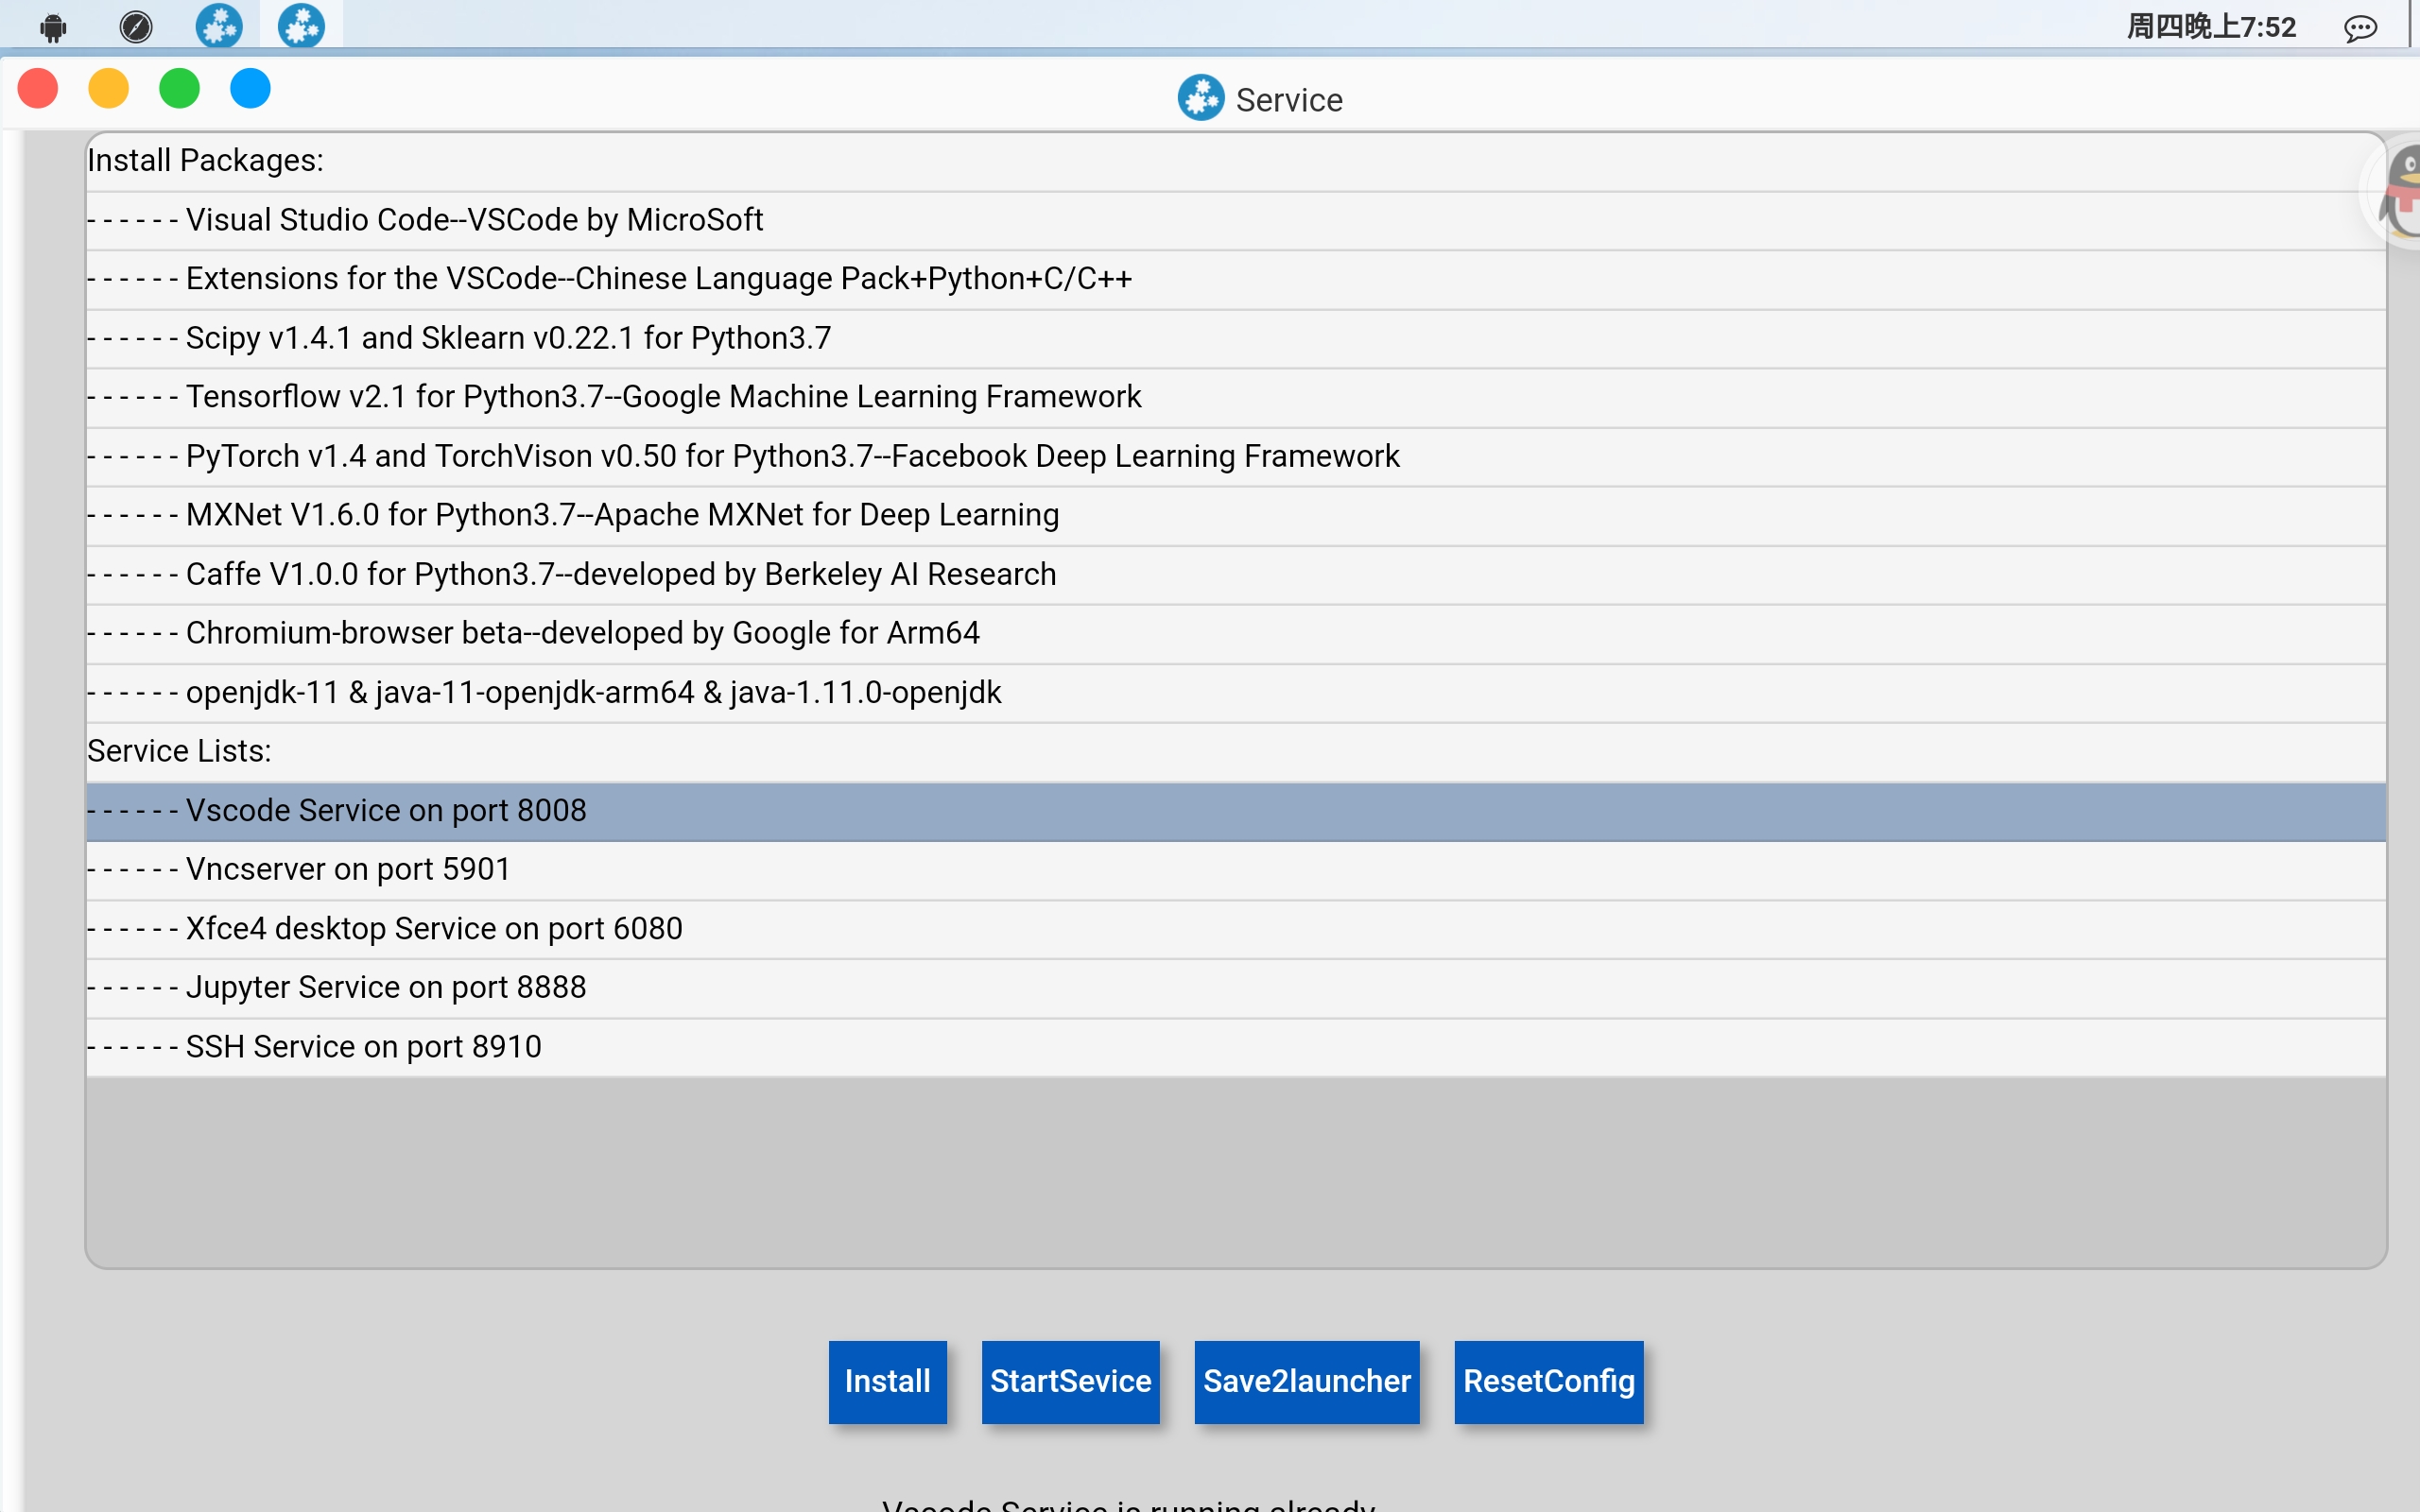
Task: Select PyTorch v1.4 and TorchVison row
Action: coord(1236,456)
